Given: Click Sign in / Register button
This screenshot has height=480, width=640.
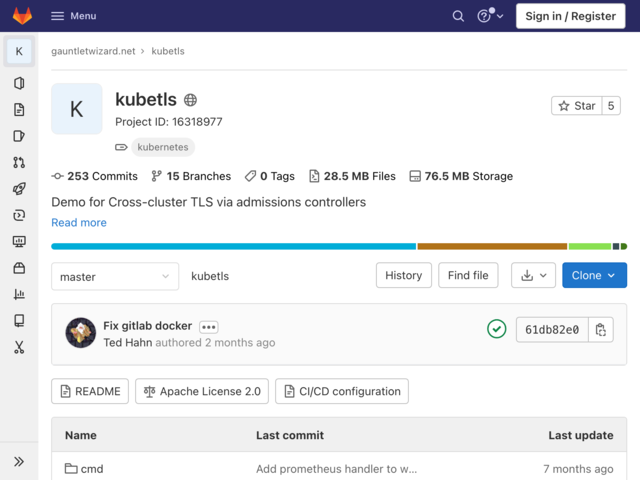Looking at the screenshot, I should click(570, 16).
